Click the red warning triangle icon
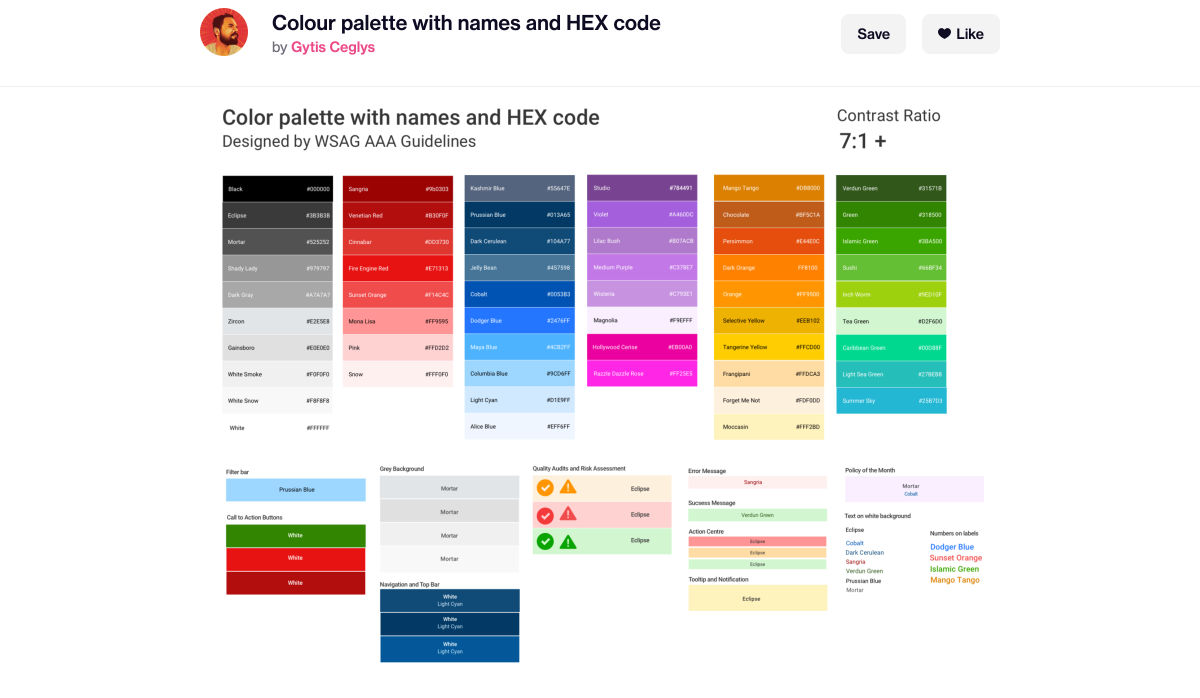Screen dimensions: 1200x698 (568, 514)
